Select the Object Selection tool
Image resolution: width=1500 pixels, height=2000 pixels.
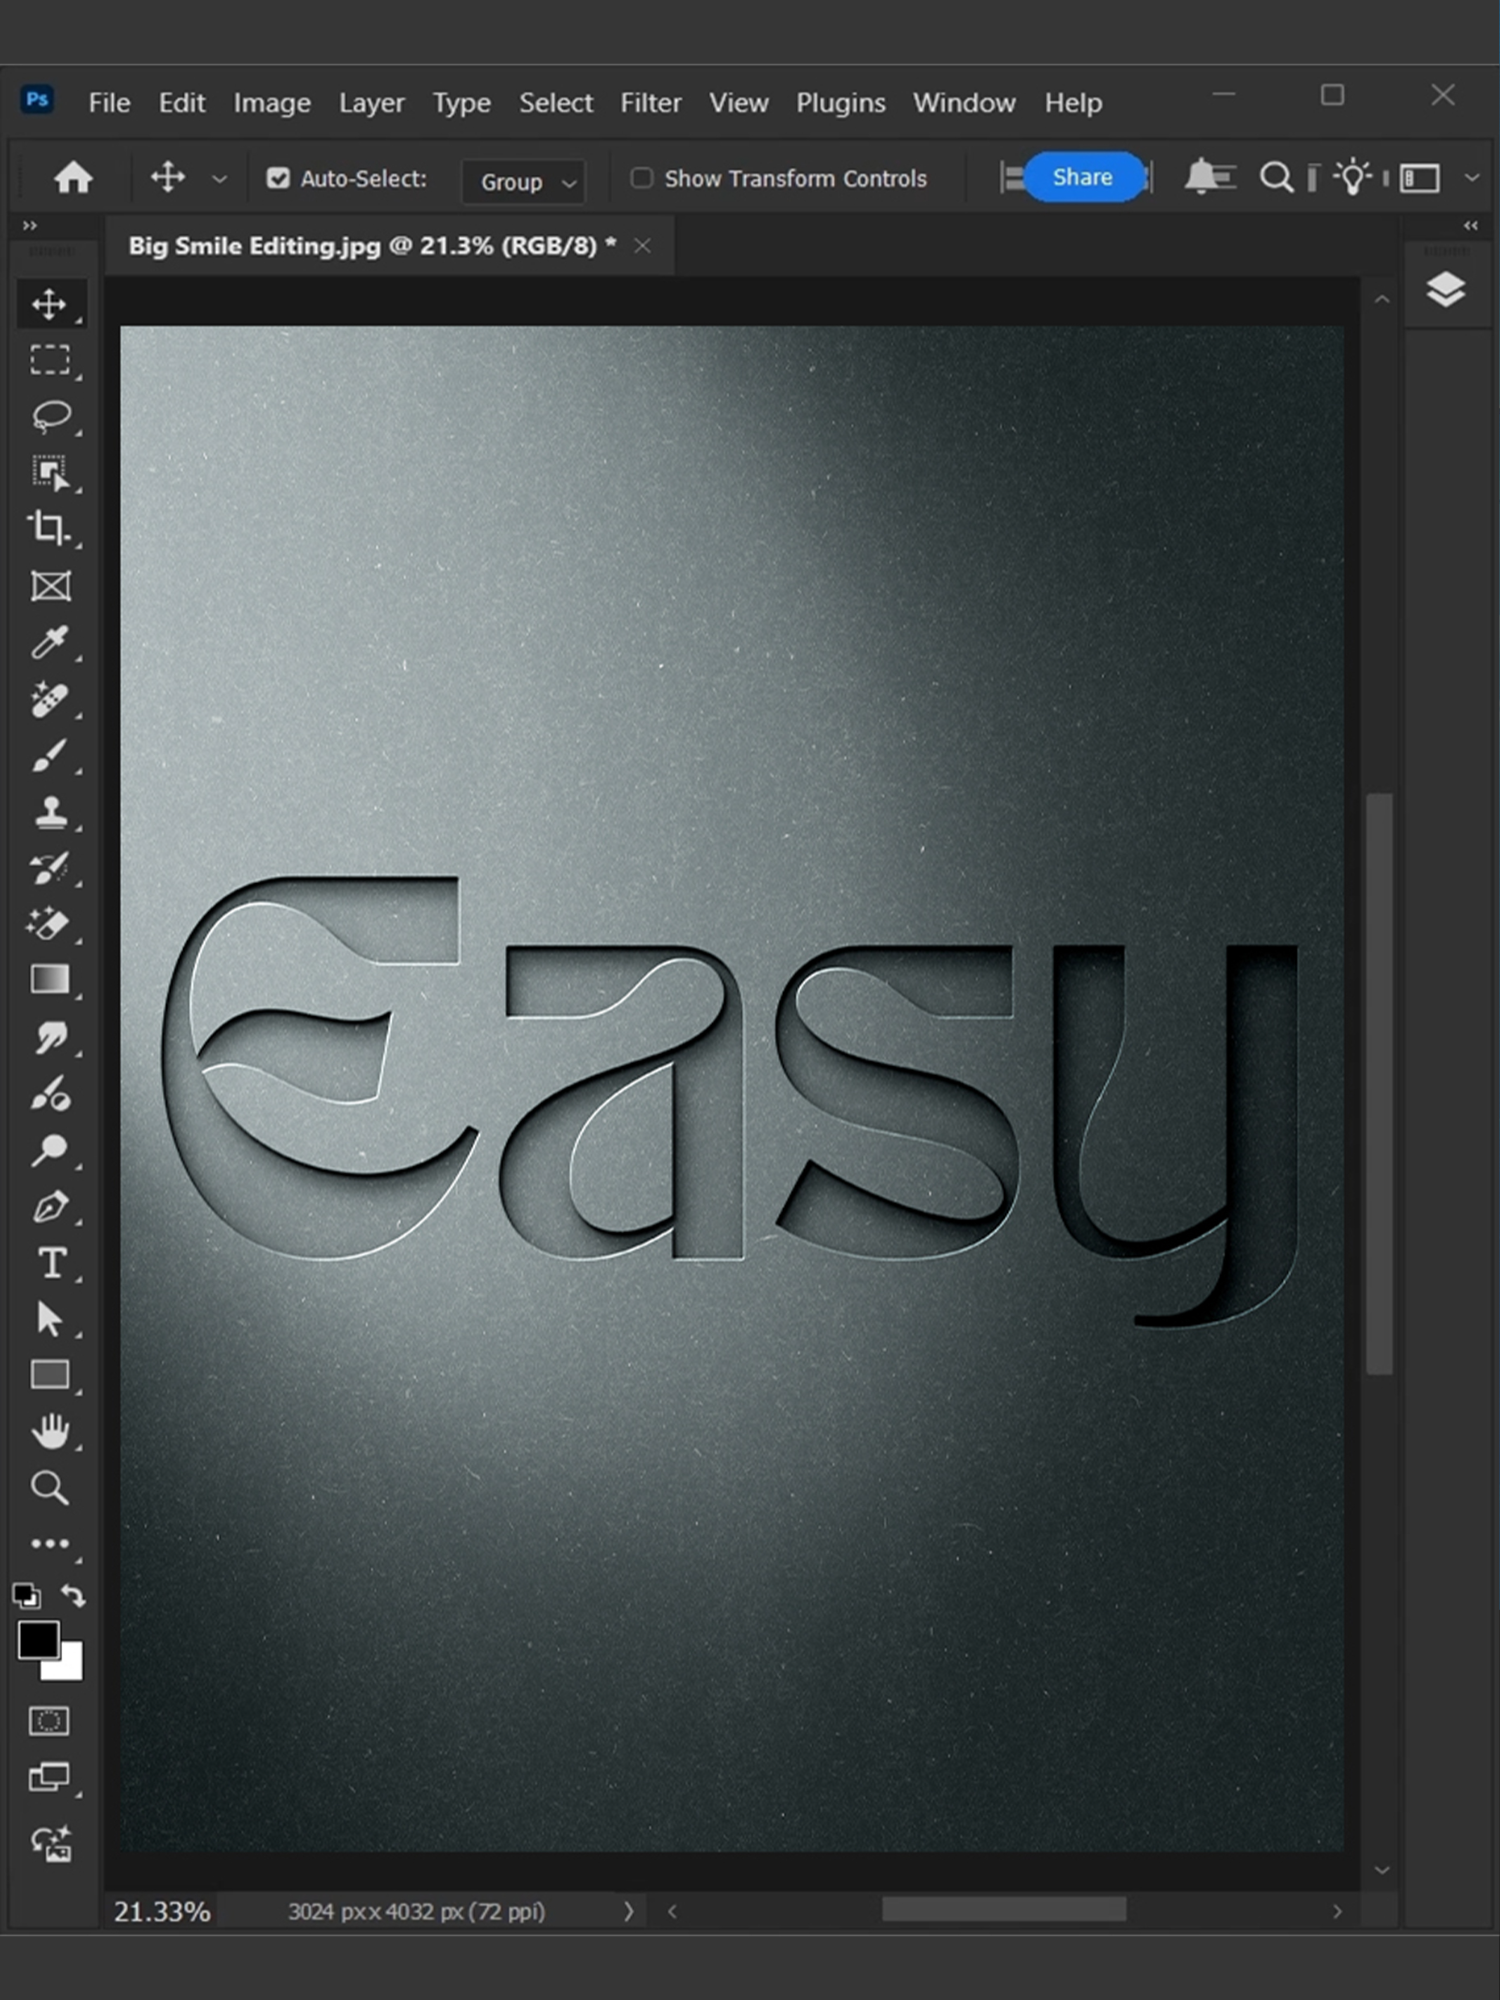[50, 472]
